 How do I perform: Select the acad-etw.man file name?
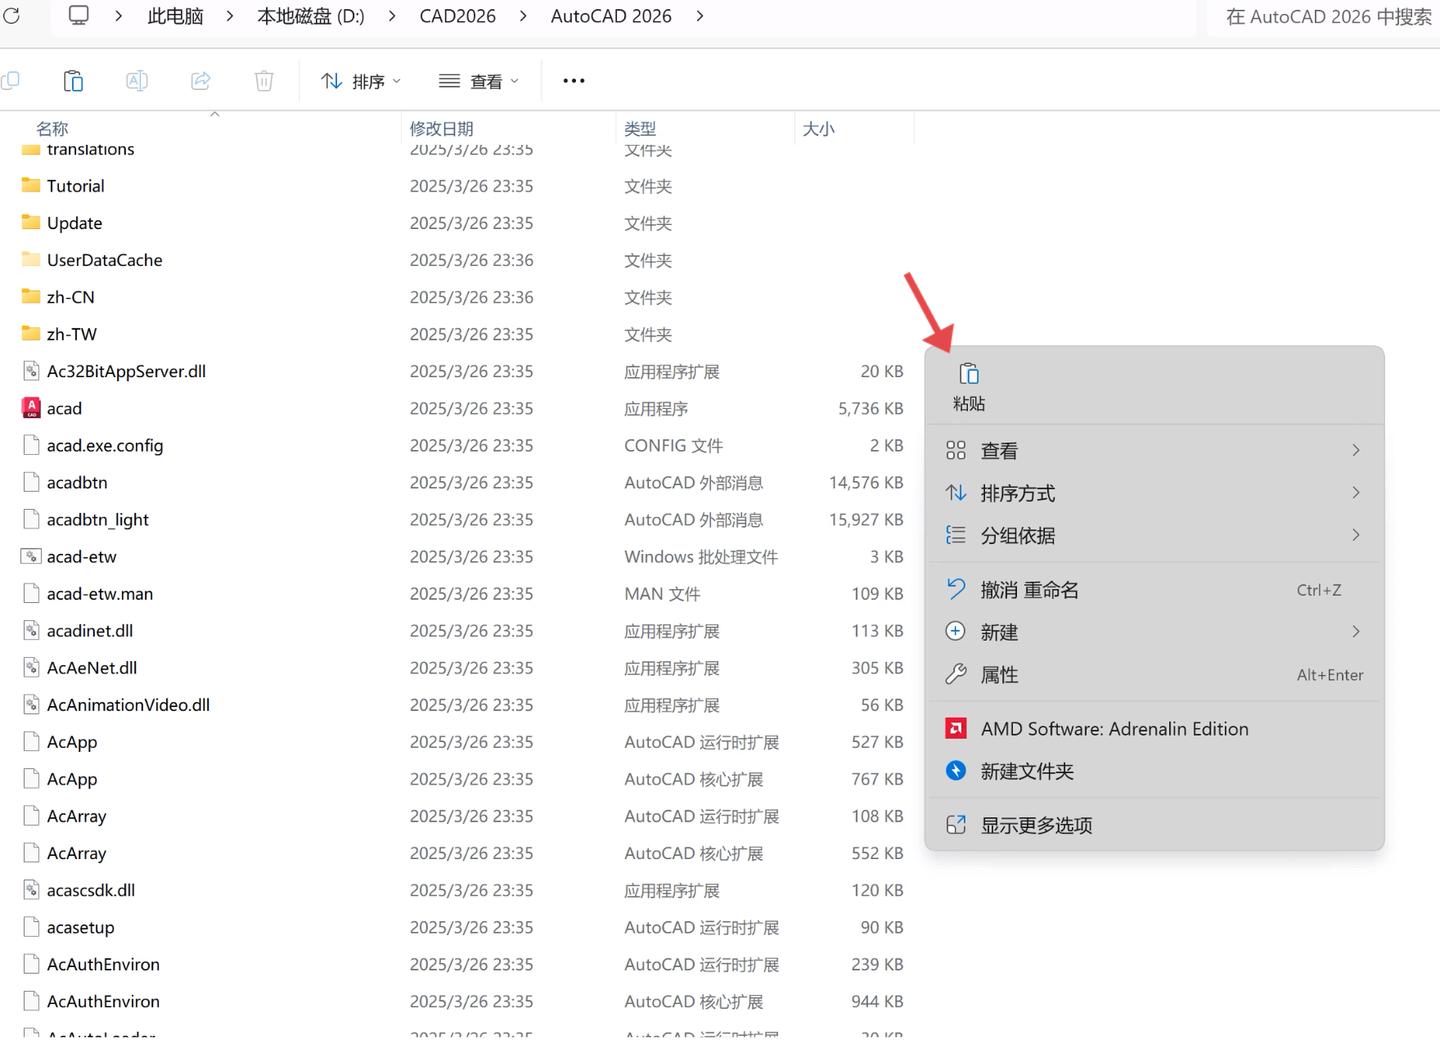pos(100,593)
